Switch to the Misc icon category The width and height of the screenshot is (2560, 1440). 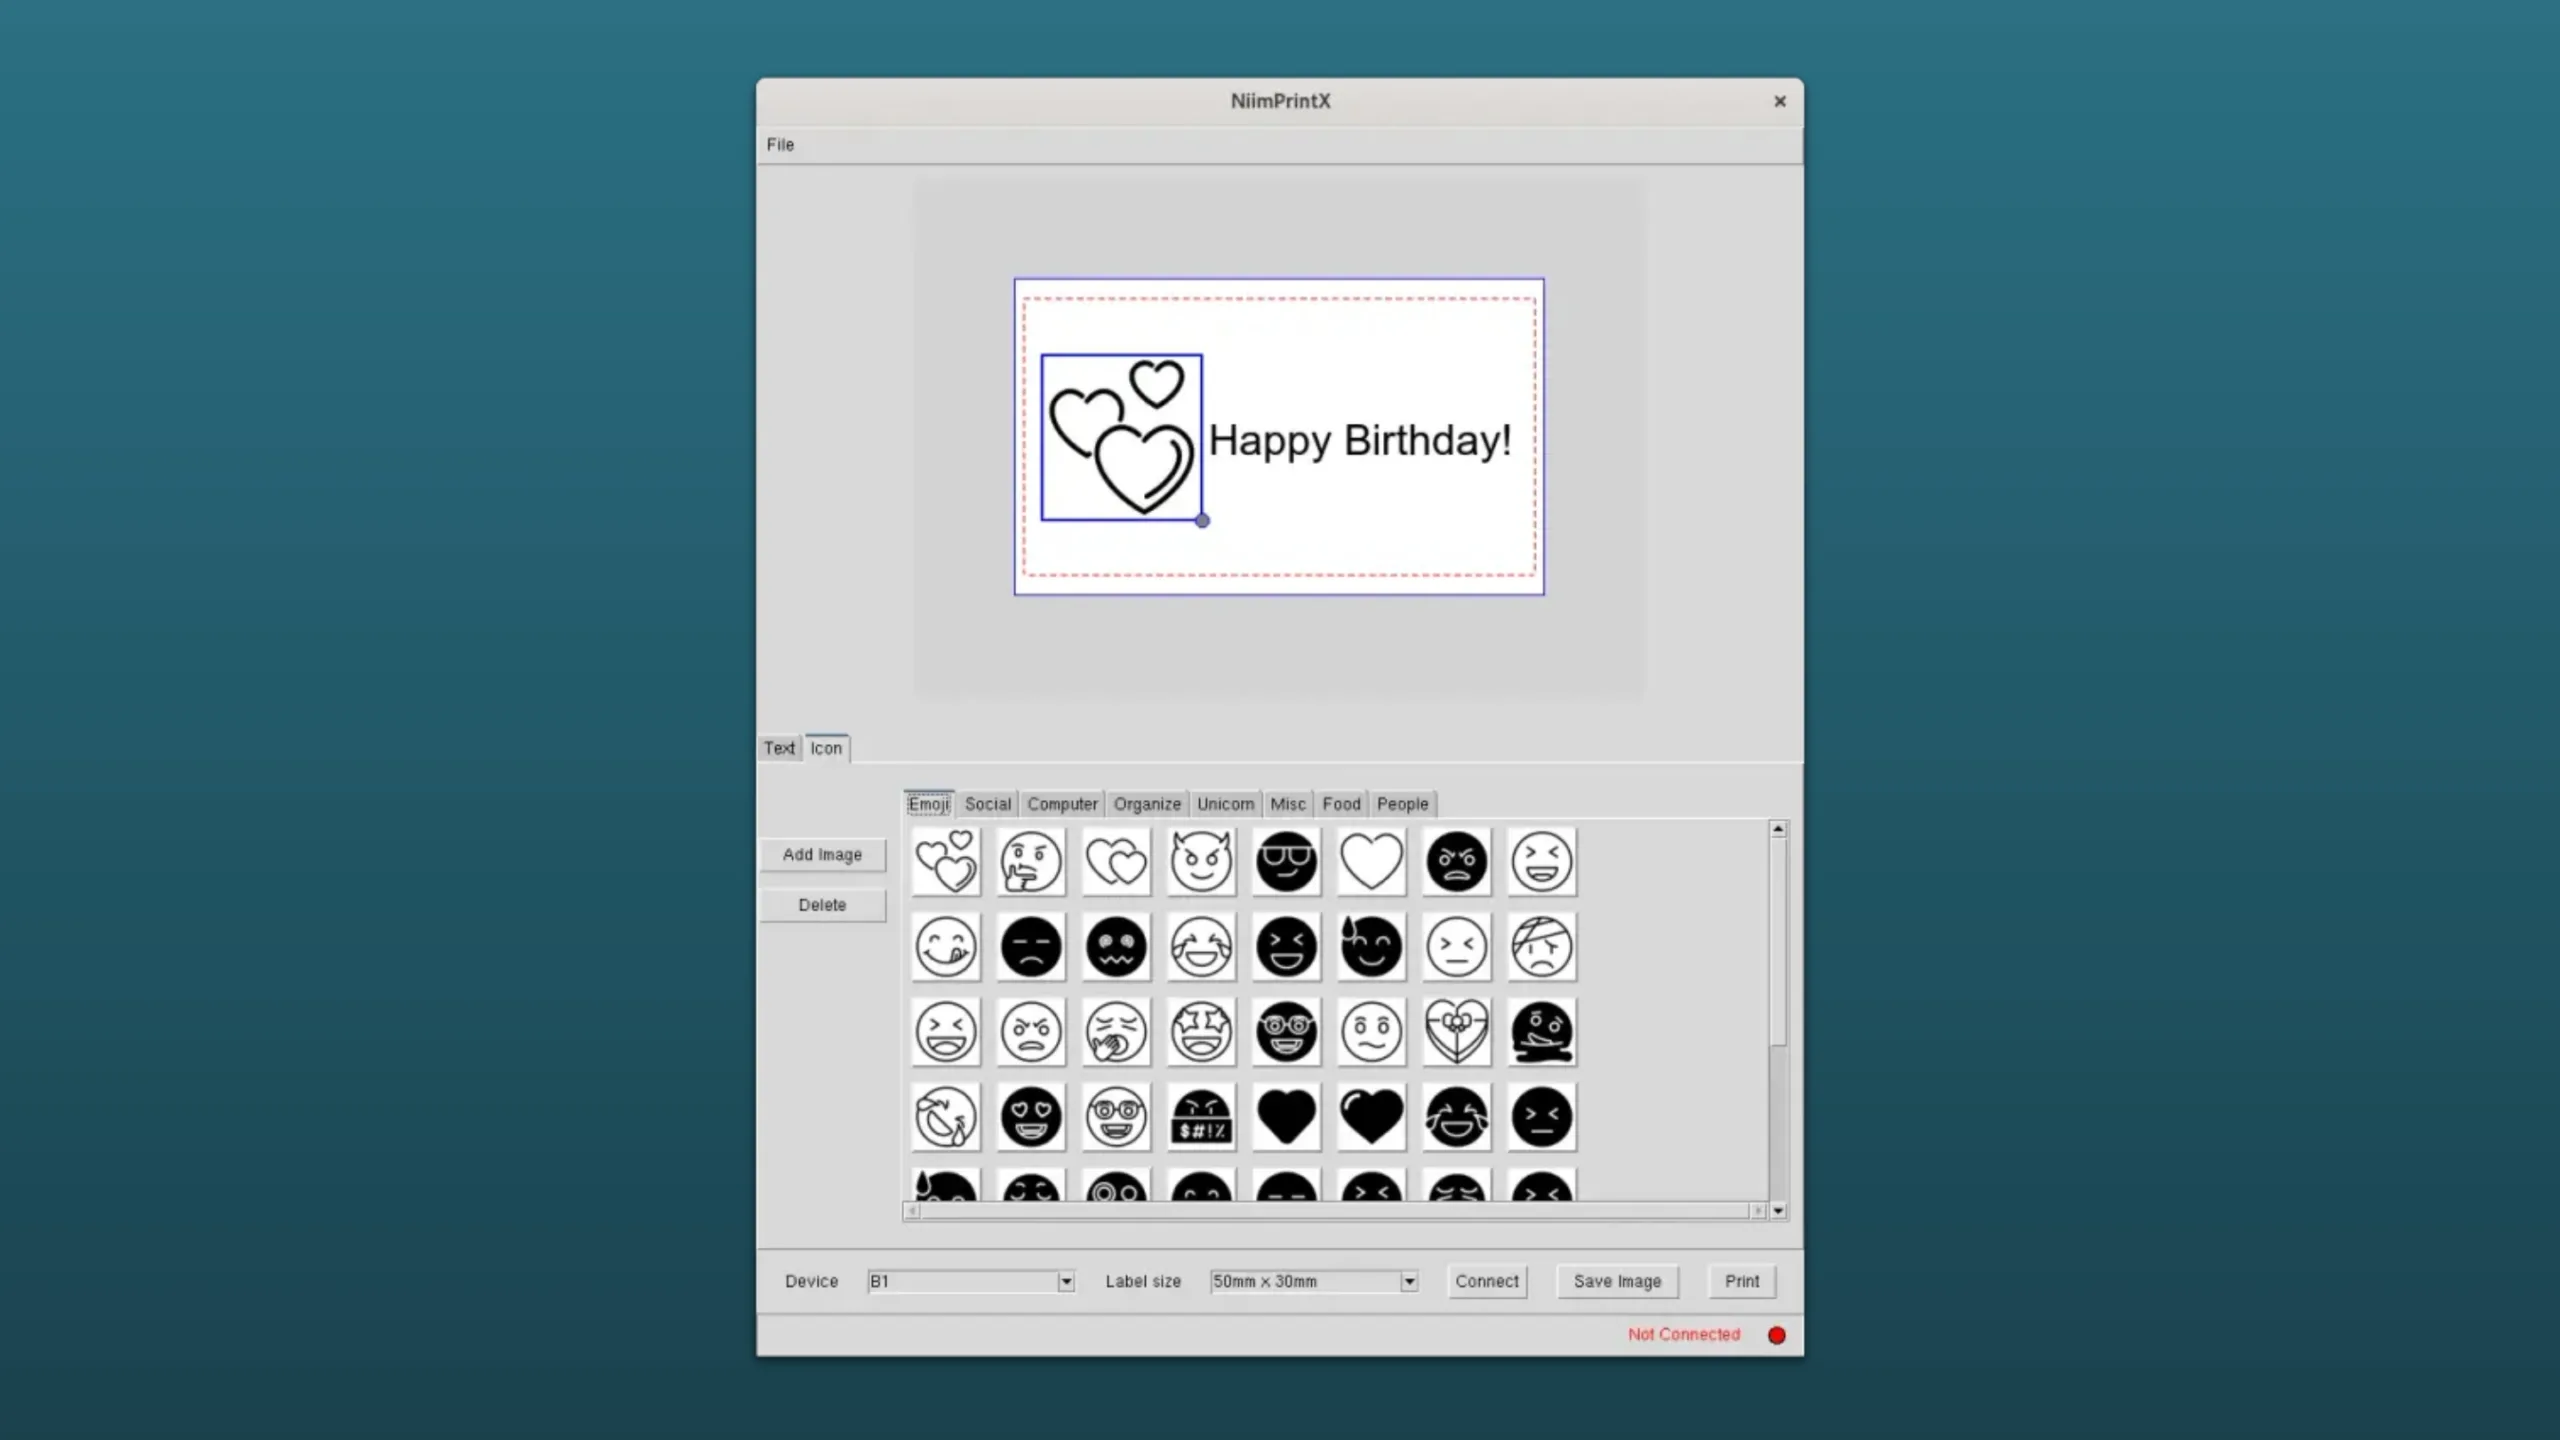click(x=1288, y=804)
